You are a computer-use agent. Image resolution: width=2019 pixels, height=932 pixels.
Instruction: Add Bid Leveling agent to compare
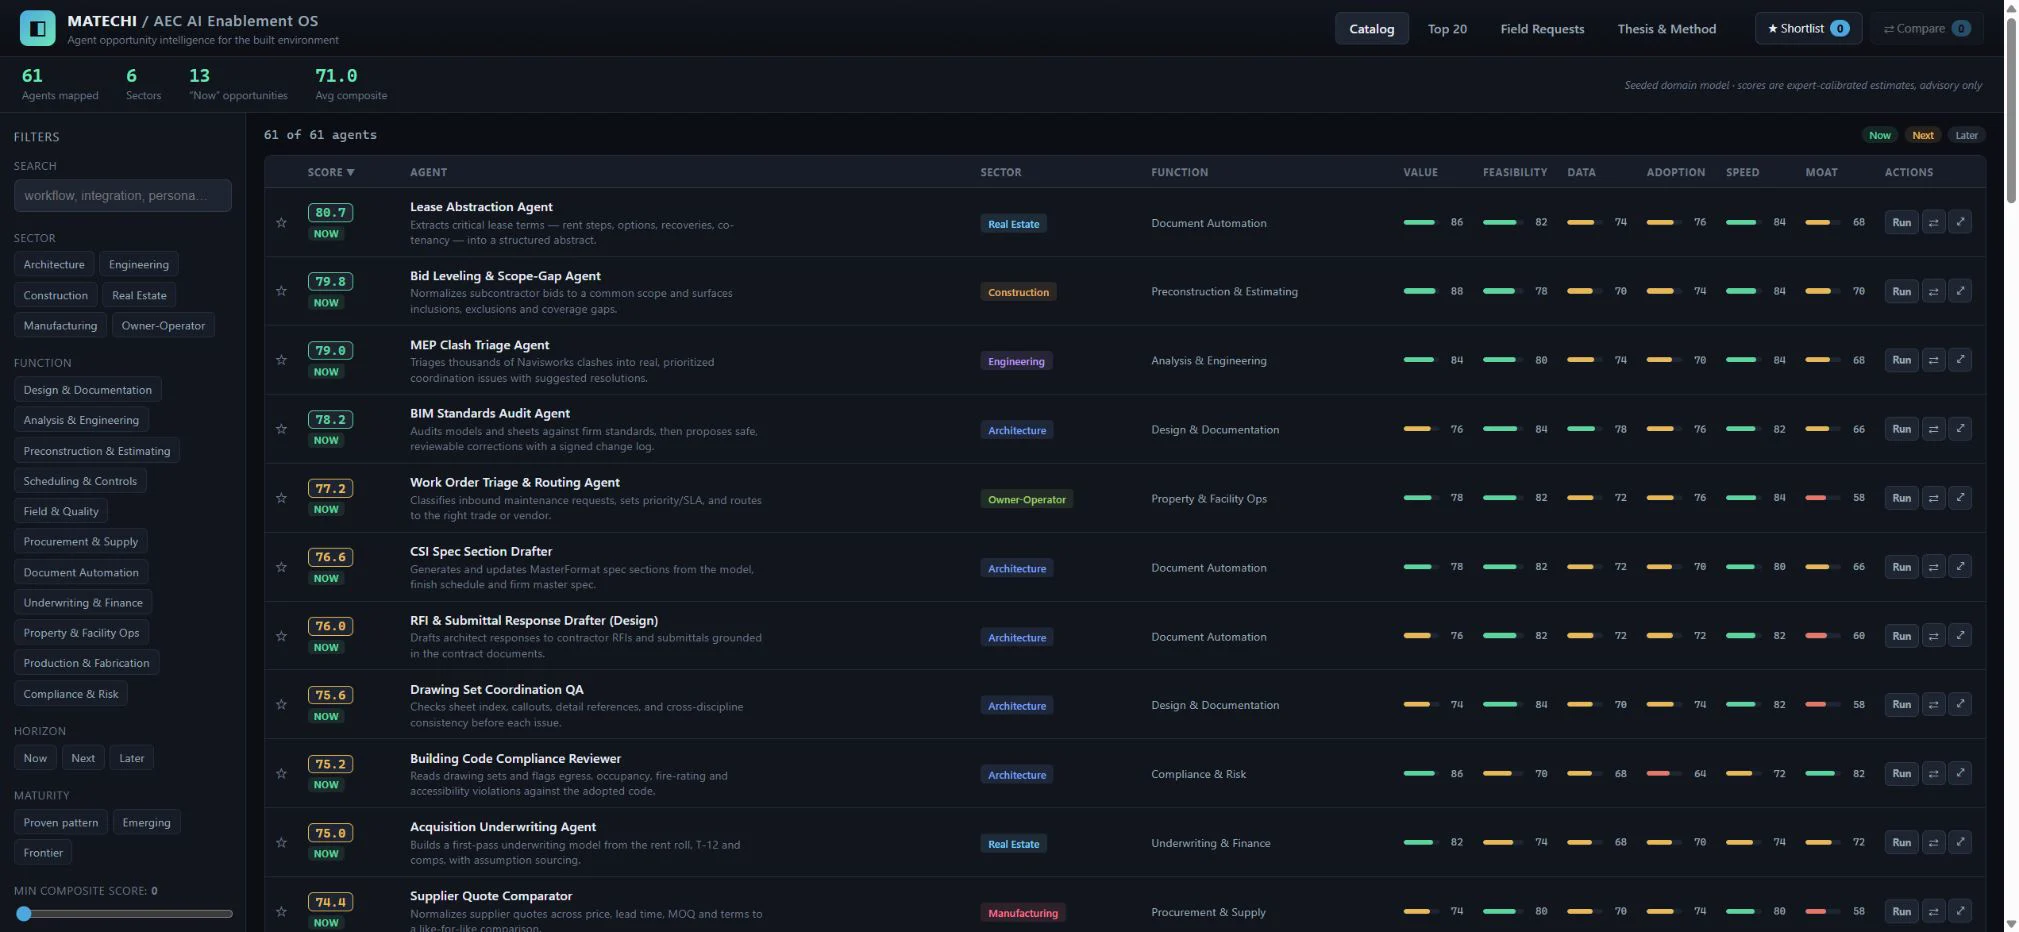(x=1933, y=291)
